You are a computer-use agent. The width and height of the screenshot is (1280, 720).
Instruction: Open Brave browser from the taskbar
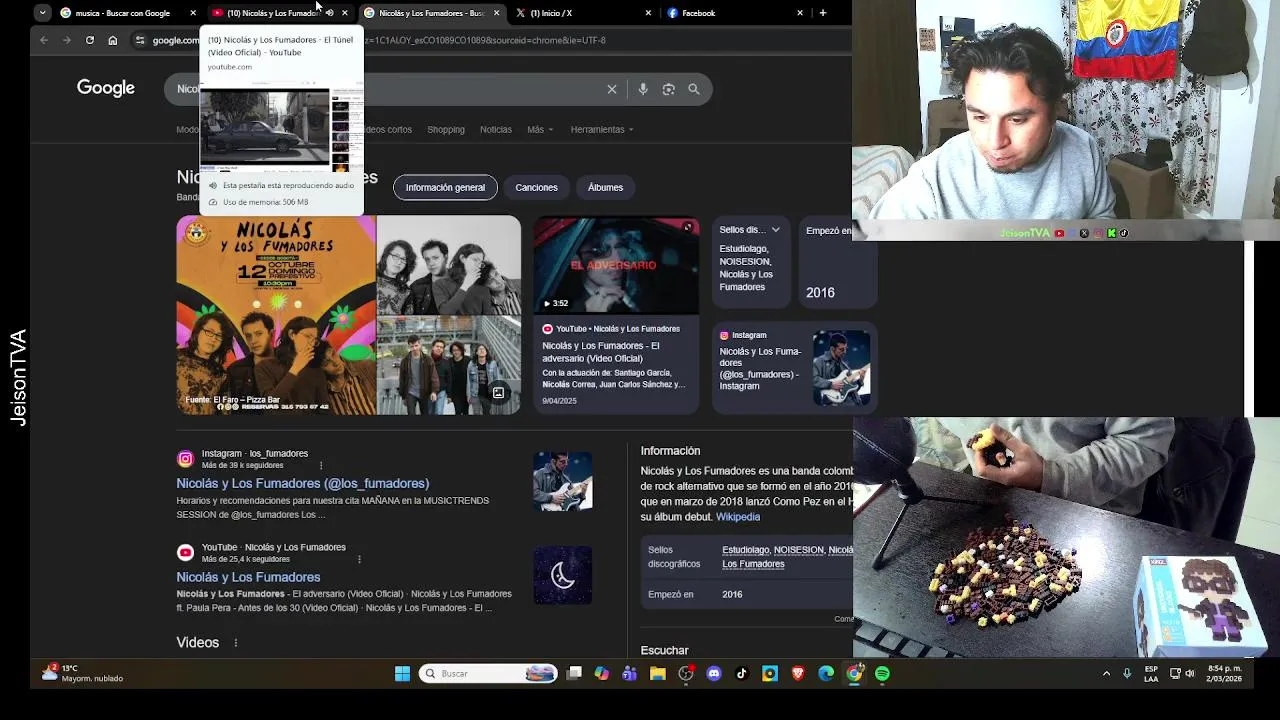click(798, 674)
